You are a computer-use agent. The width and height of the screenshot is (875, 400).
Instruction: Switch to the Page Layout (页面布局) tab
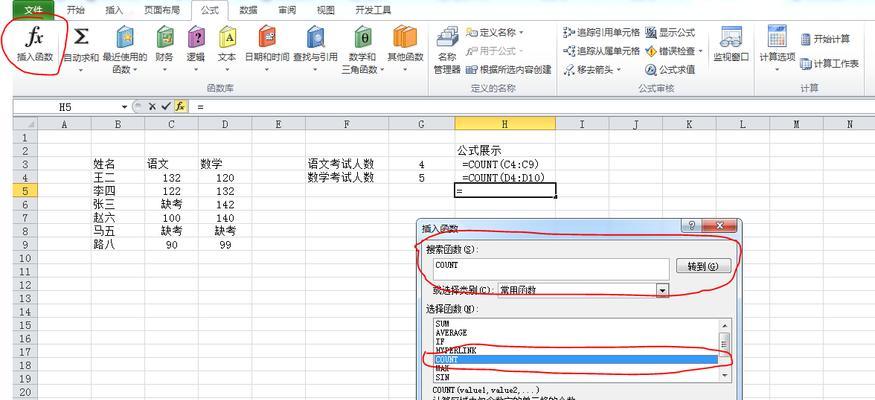[x=161, y=10]
